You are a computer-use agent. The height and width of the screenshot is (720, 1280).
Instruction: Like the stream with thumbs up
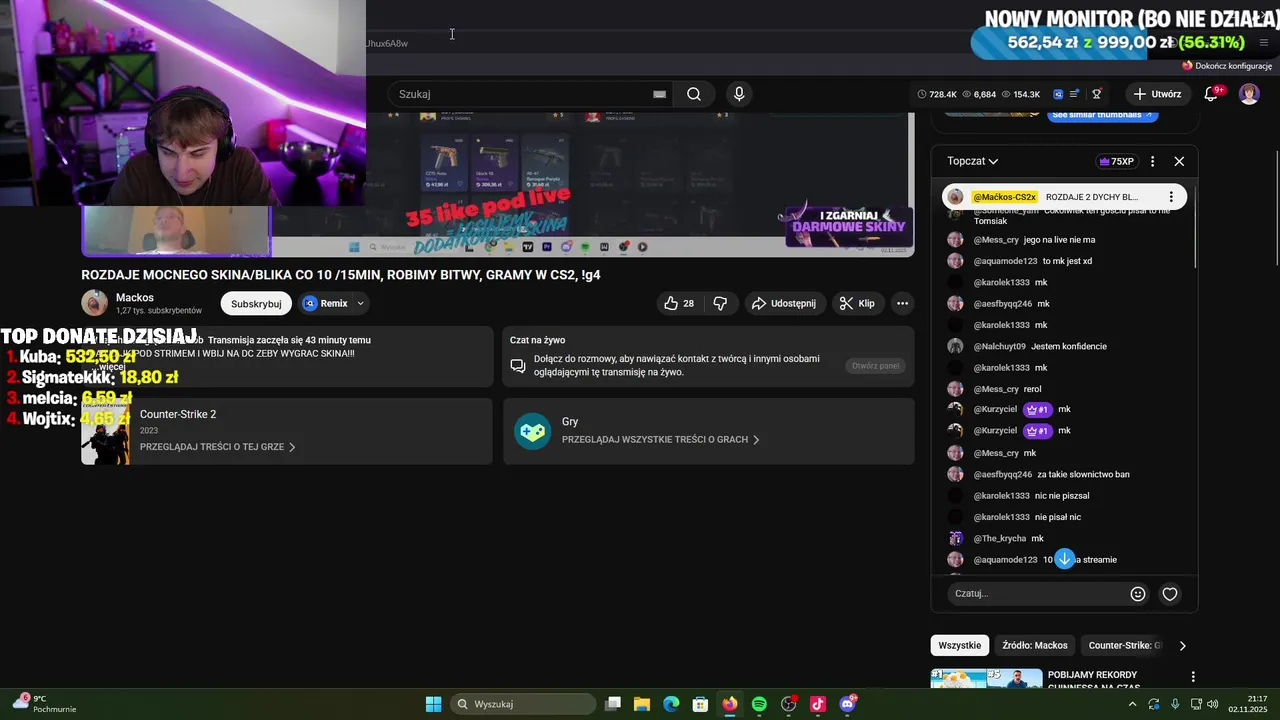point(679,303)
